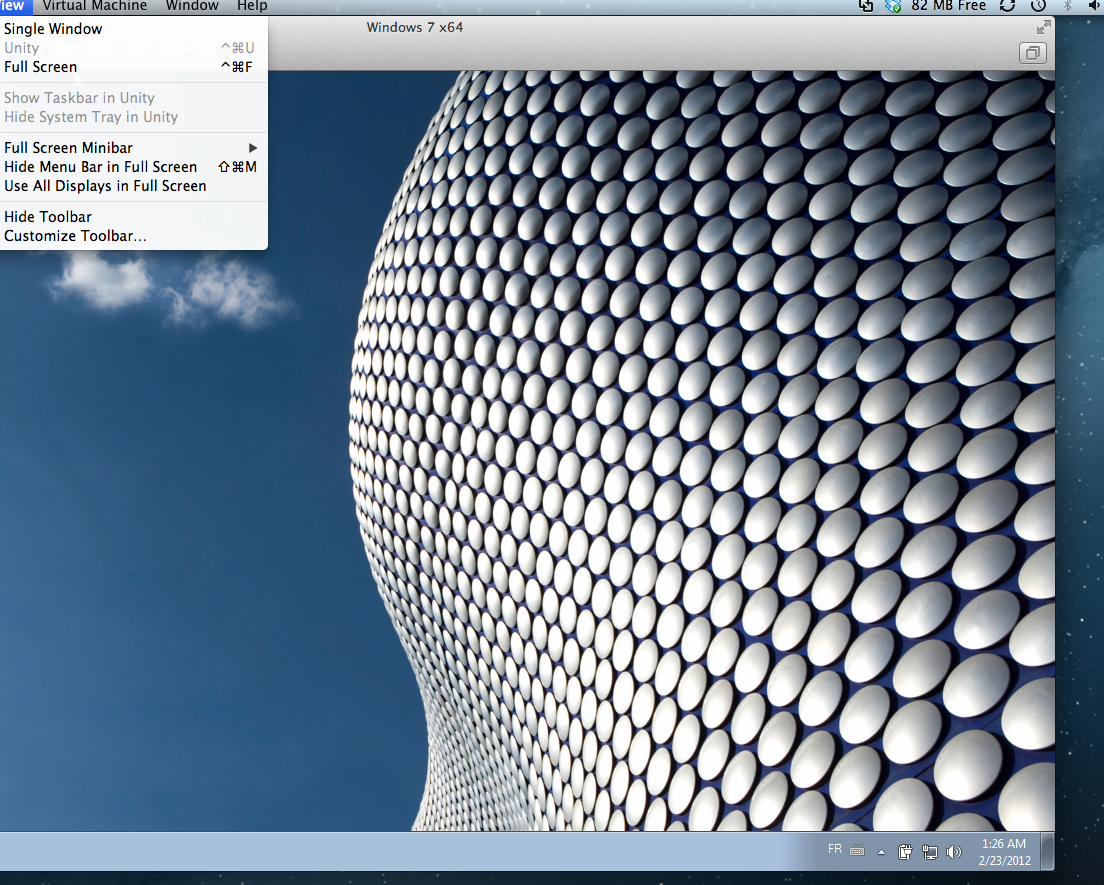Show hidden icons in Windows system tray
The image size is (1104, 885).
[x=882, y=852]
